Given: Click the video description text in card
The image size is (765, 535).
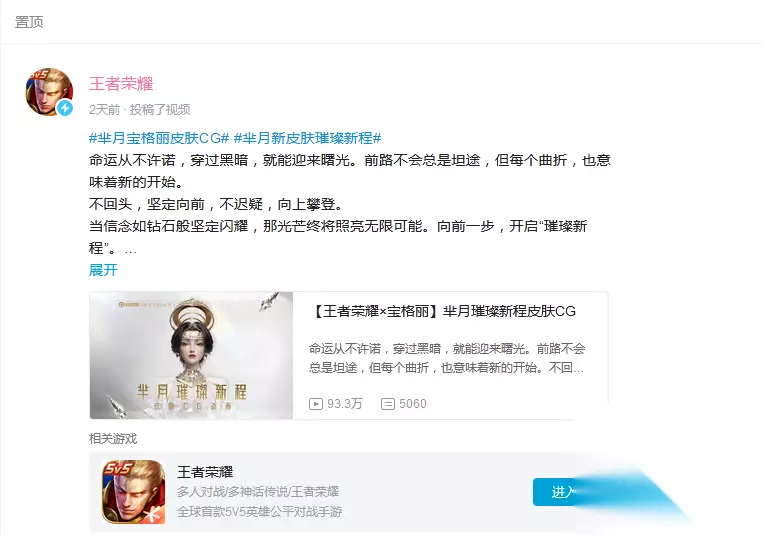Looking at the screenshot, I should [x=446, y=358].
